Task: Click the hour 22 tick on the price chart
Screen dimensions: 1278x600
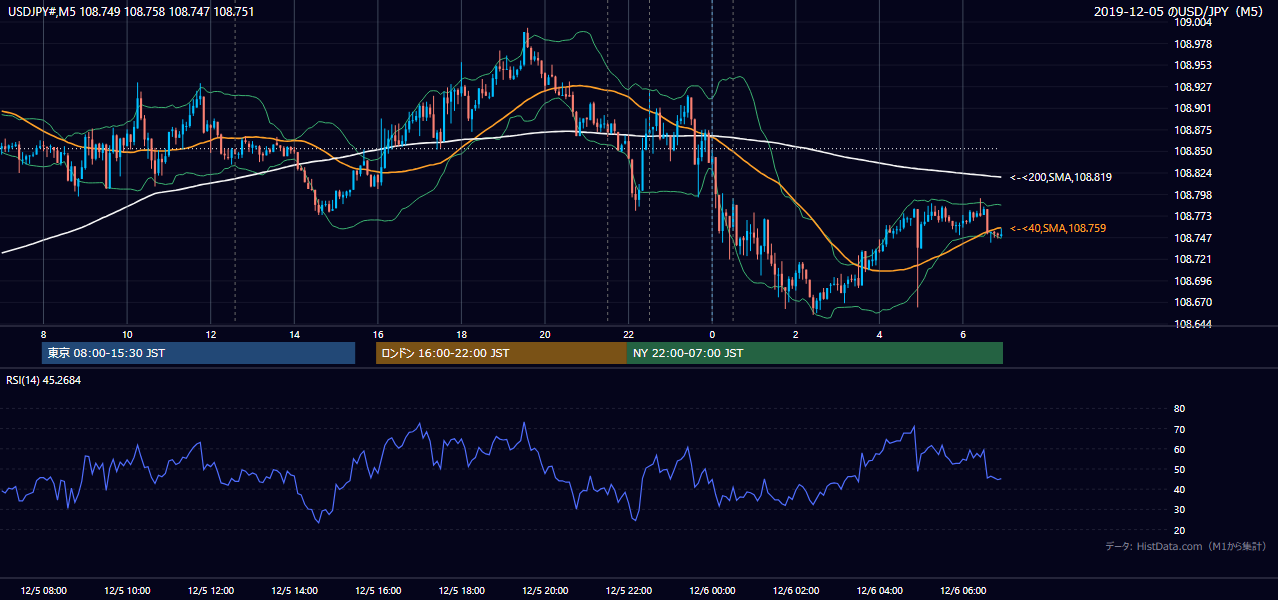Action: click(x=628, y=334)
